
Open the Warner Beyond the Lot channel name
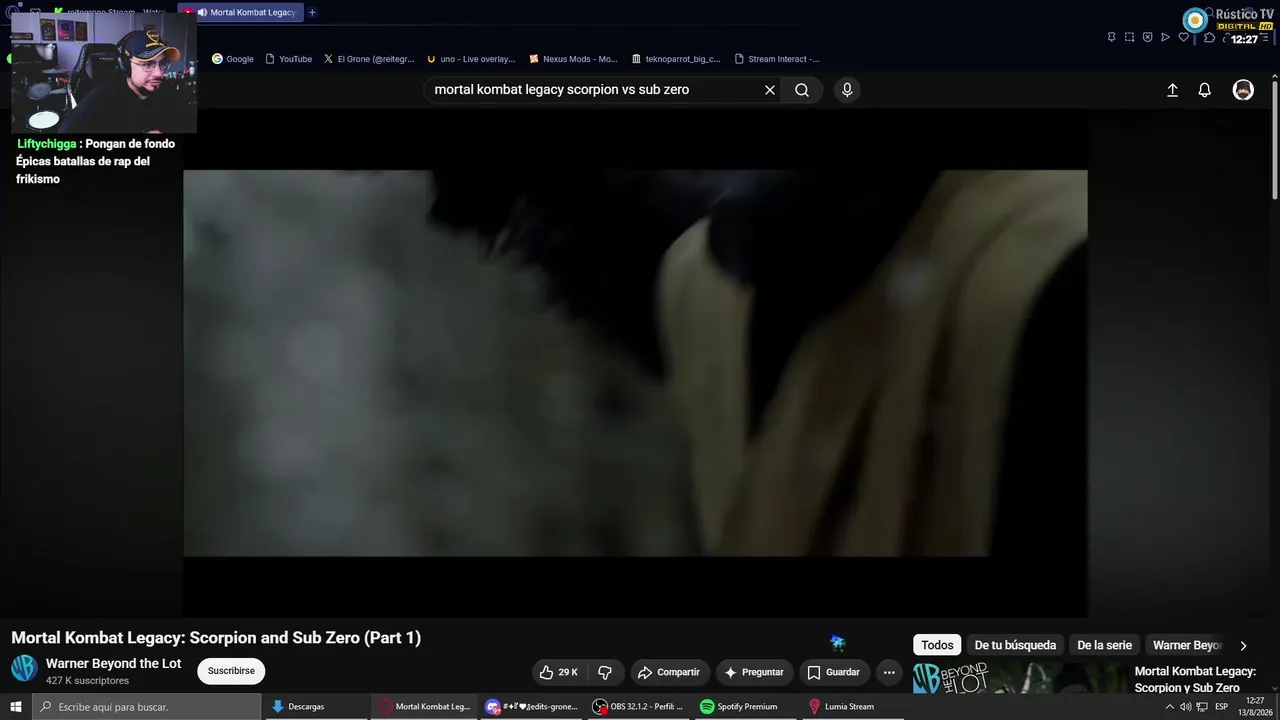114,664
